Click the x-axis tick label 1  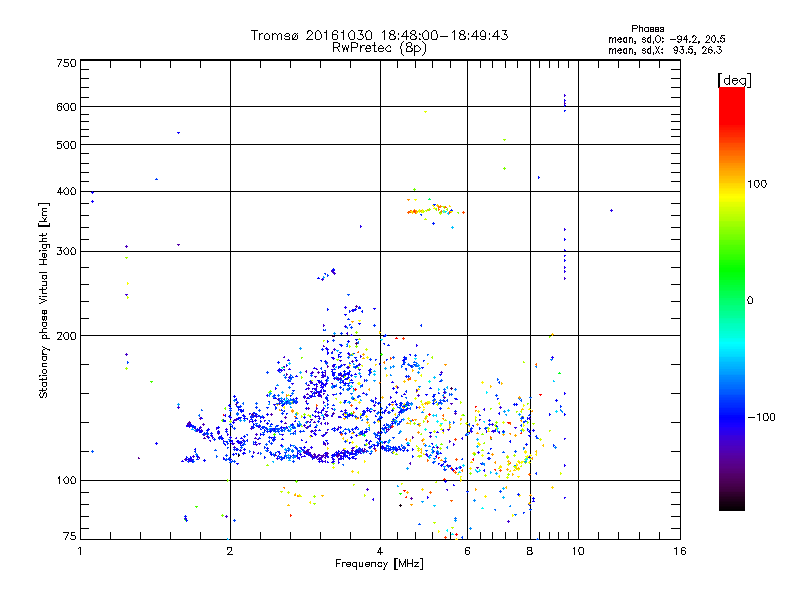coord(80,551)
